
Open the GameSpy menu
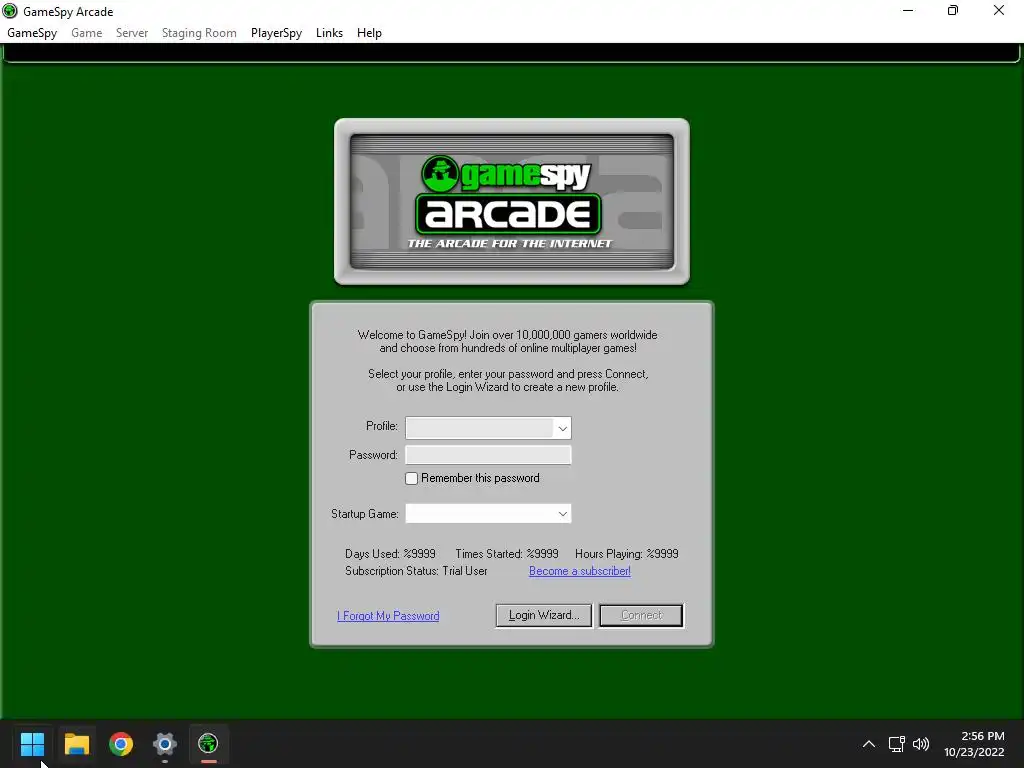coord(32,33)
